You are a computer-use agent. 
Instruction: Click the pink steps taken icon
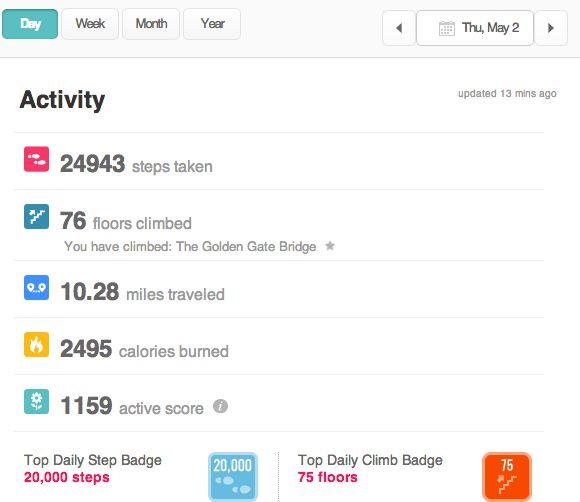[x=36, y=159]
